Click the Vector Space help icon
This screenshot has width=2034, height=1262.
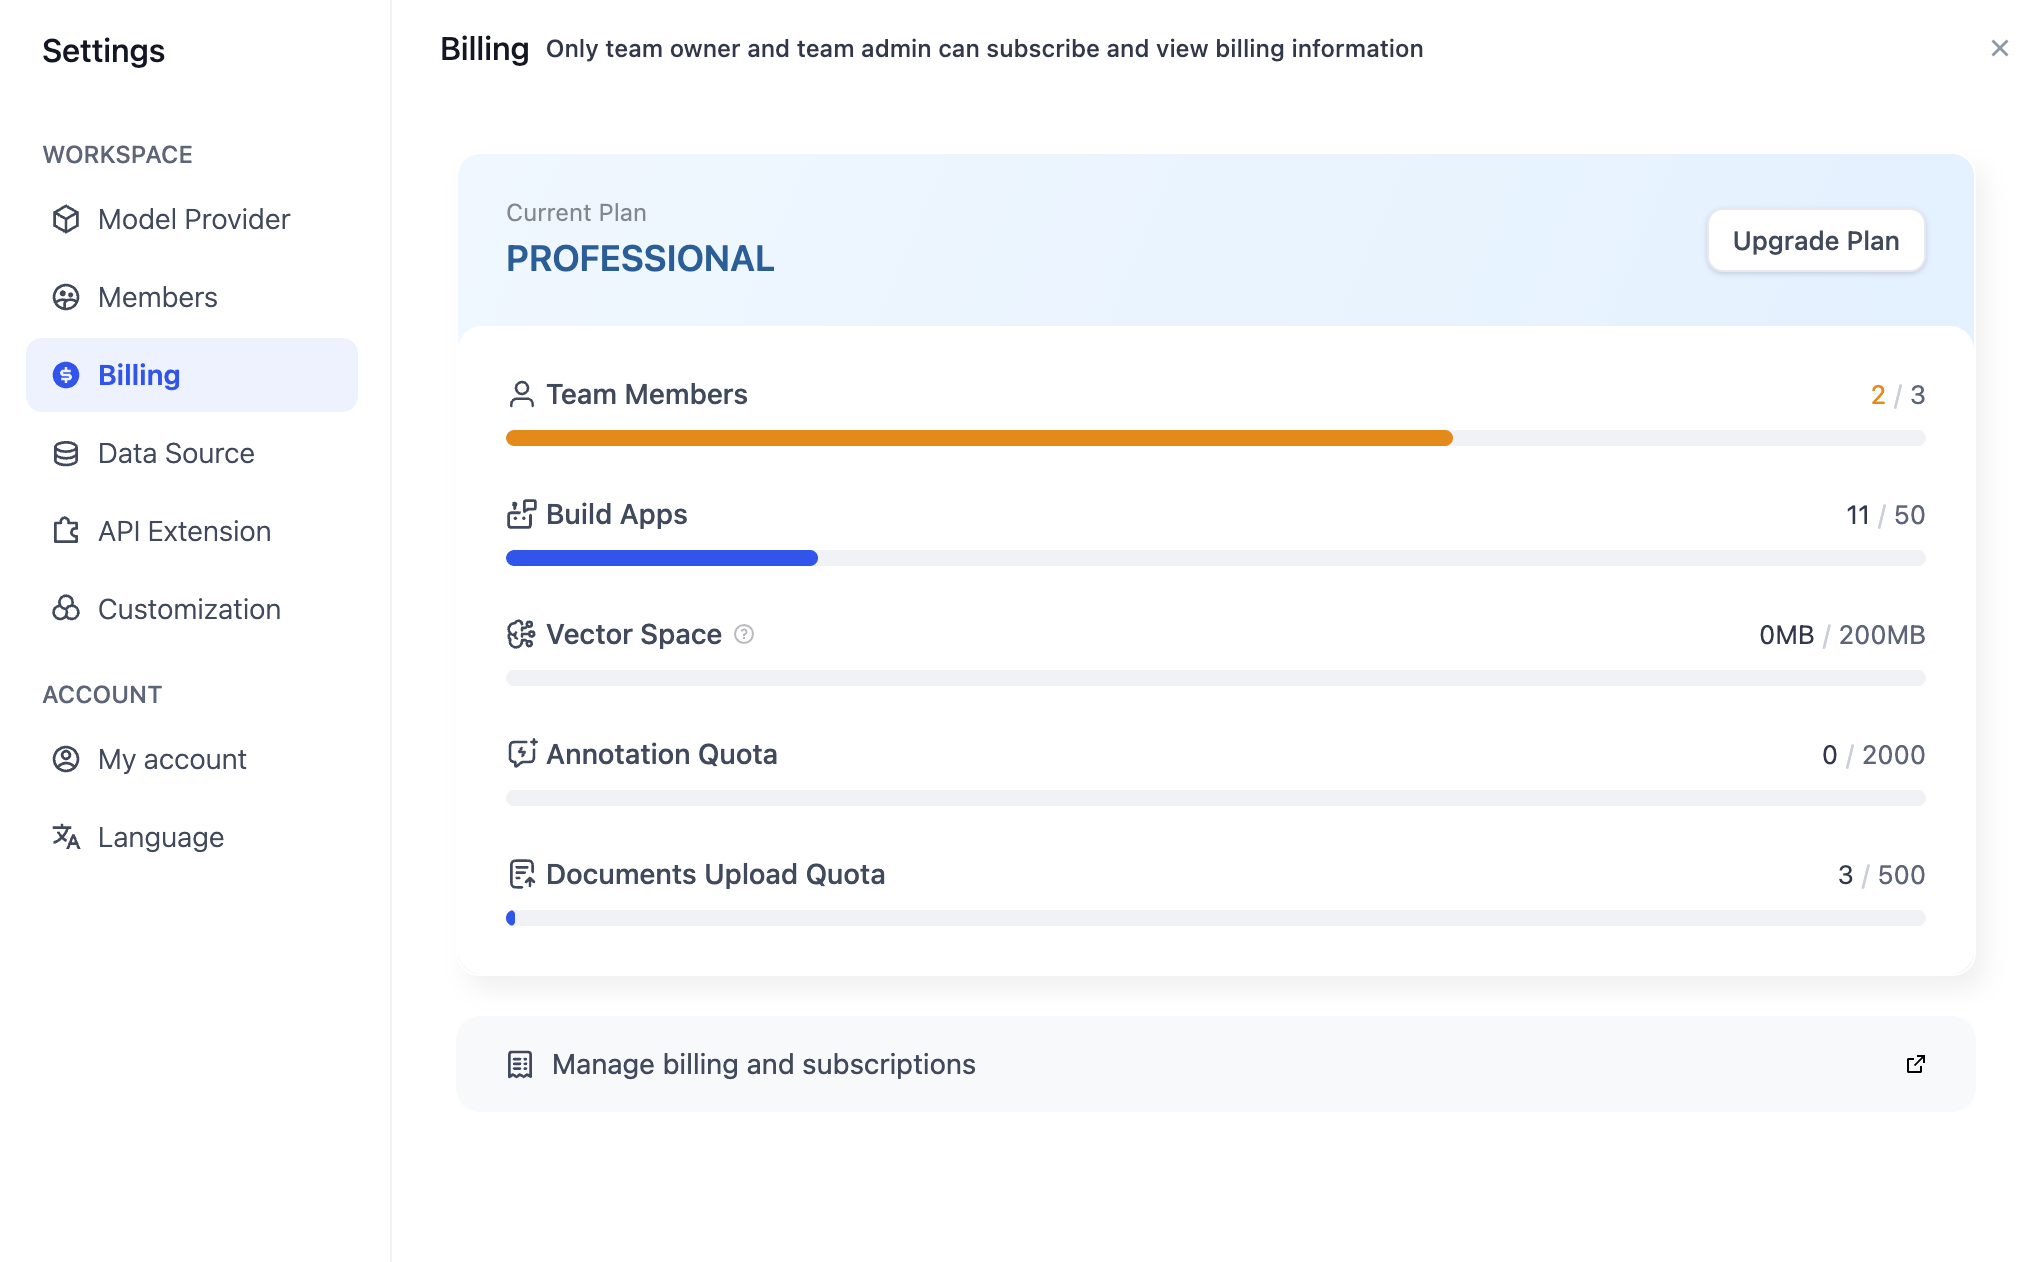744,634
